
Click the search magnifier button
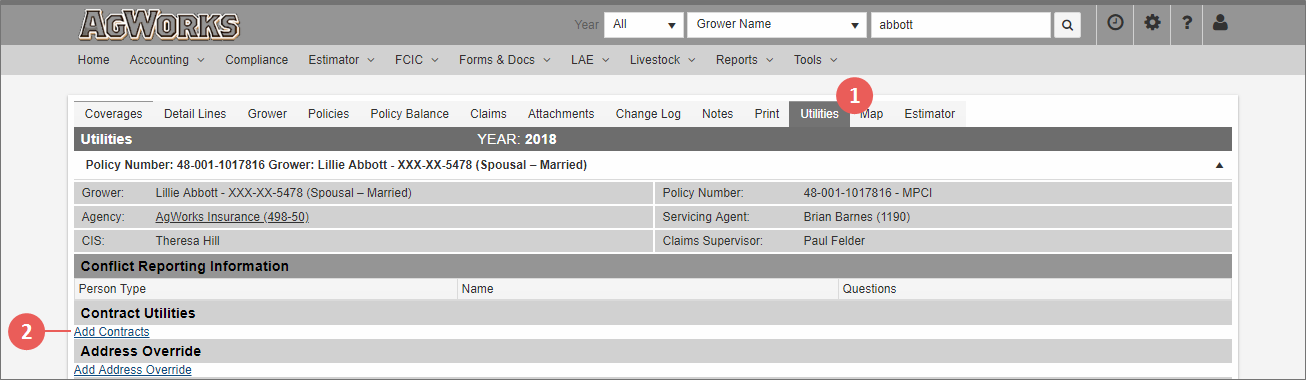pos(1067,25)
